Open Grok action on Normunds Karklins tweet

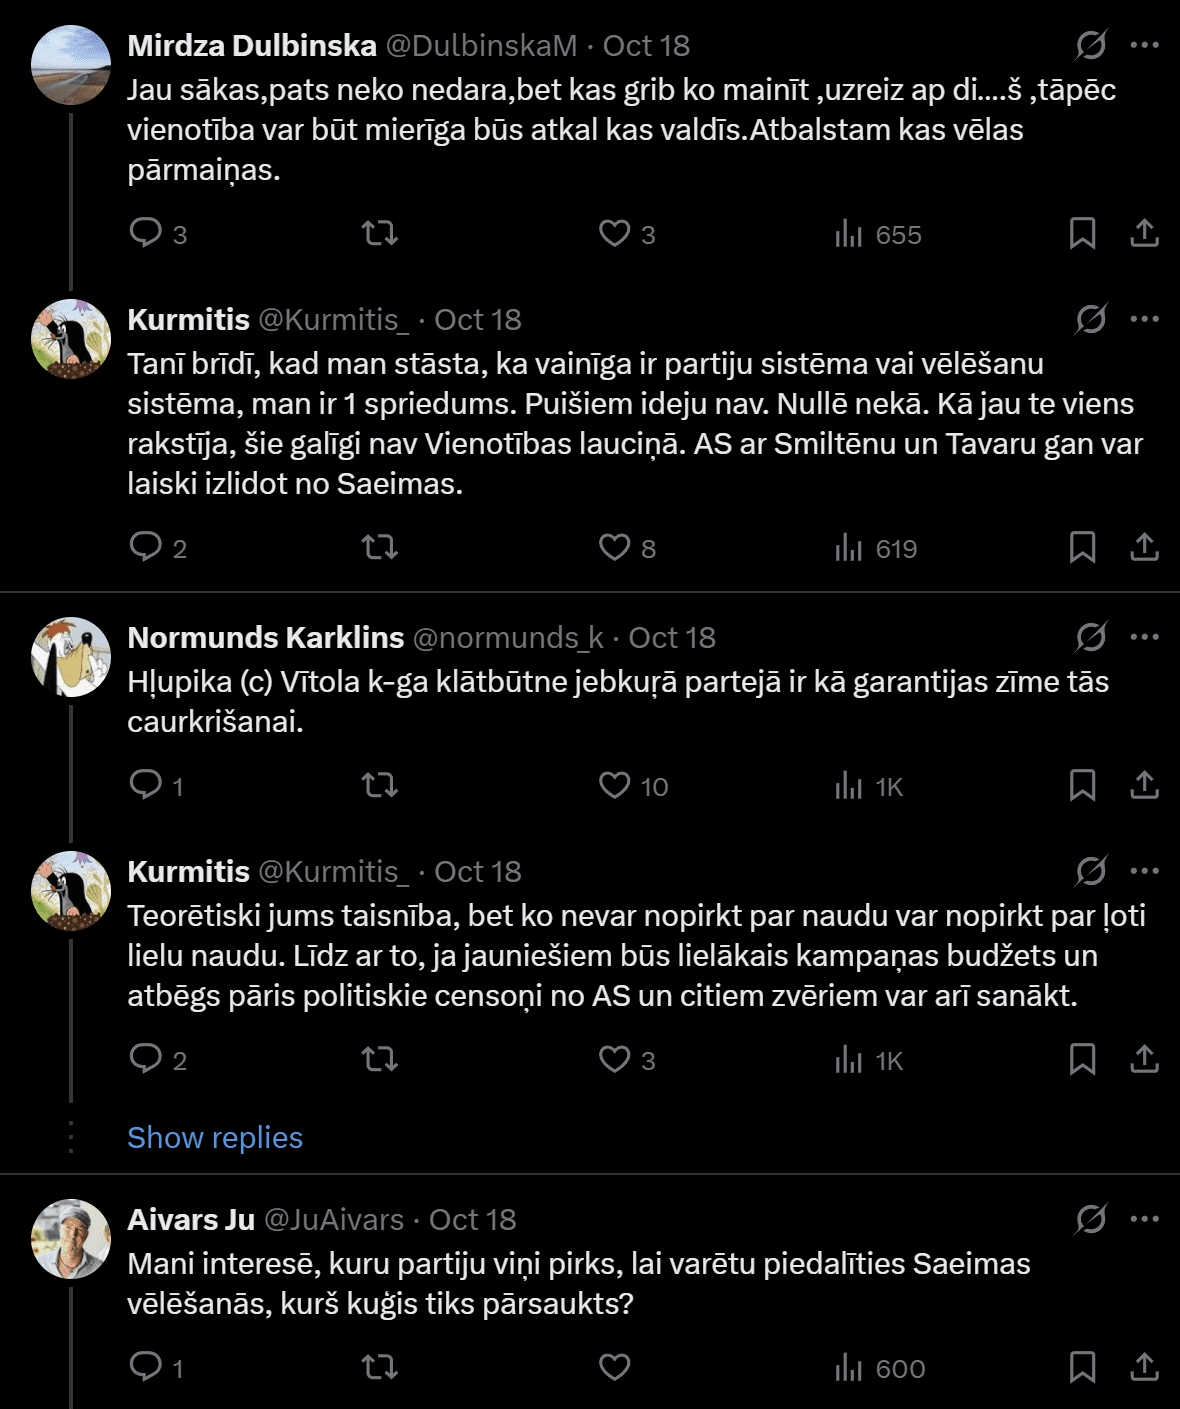[1090, 637]
